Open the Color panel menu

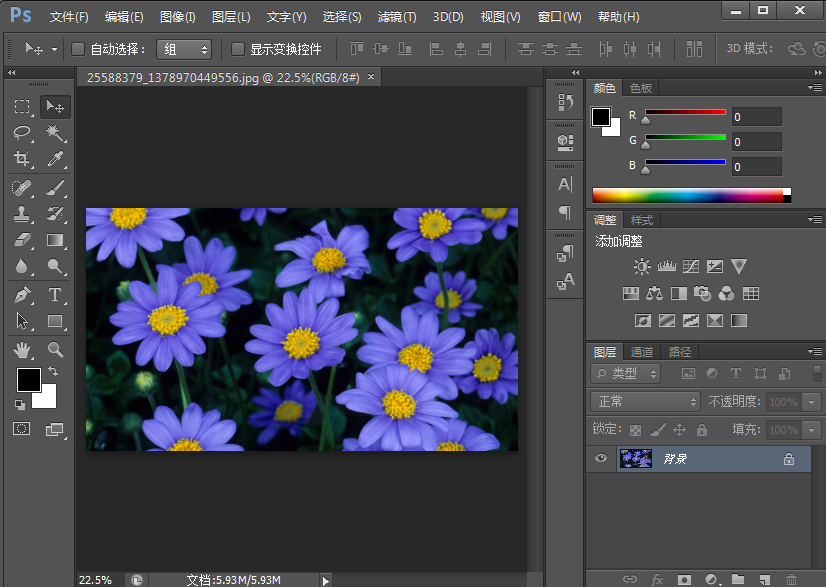815,87
